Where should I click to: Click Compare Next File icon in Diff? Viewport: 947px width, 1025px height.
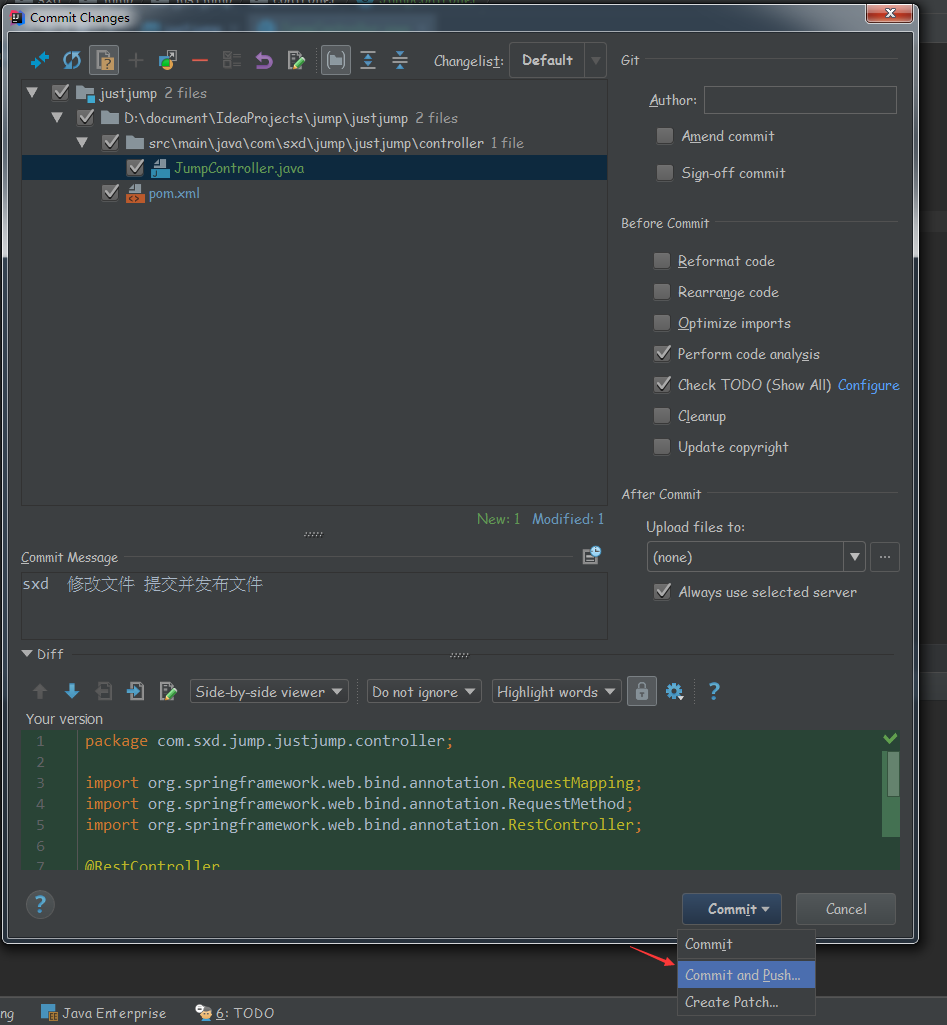[x=136, y=691]
